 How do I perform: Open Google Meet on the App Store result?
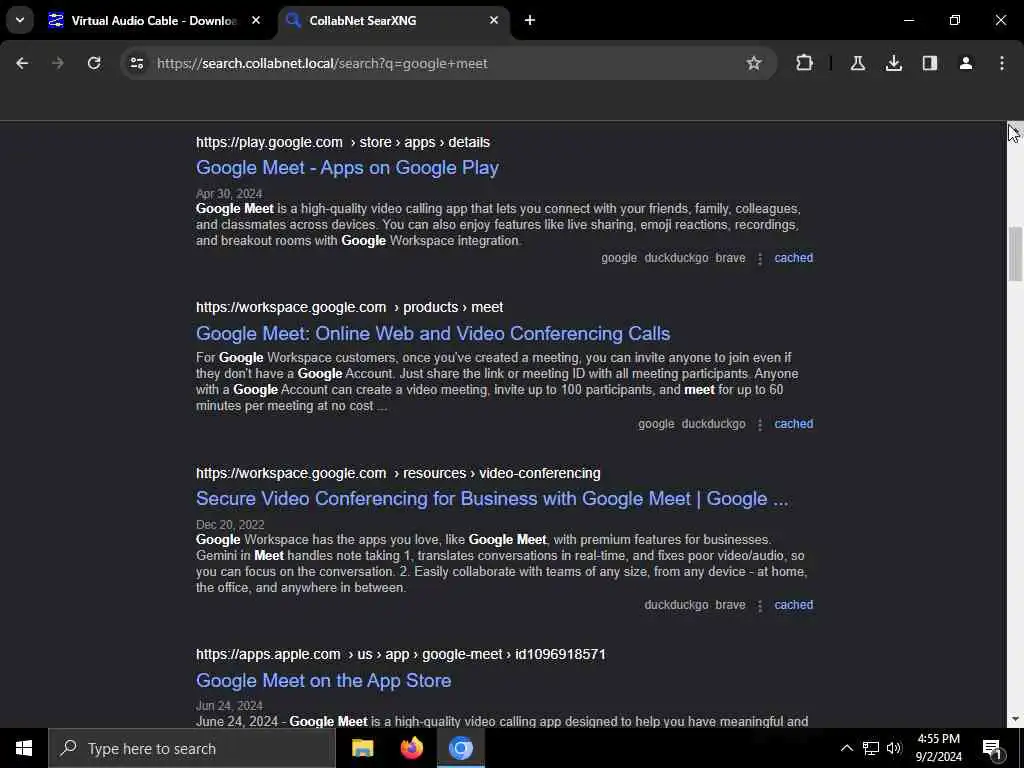[323, 680]
